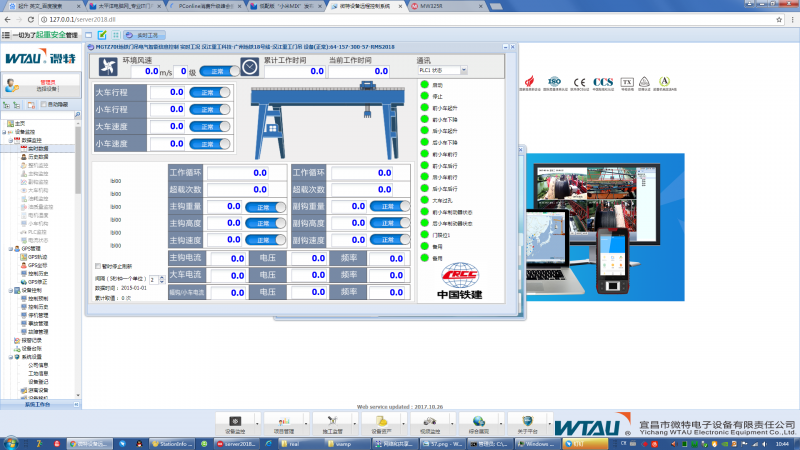Click the 累计工作时间 value field
The width and height of the screenshot is (800, 450).
[x=293, y=72]
